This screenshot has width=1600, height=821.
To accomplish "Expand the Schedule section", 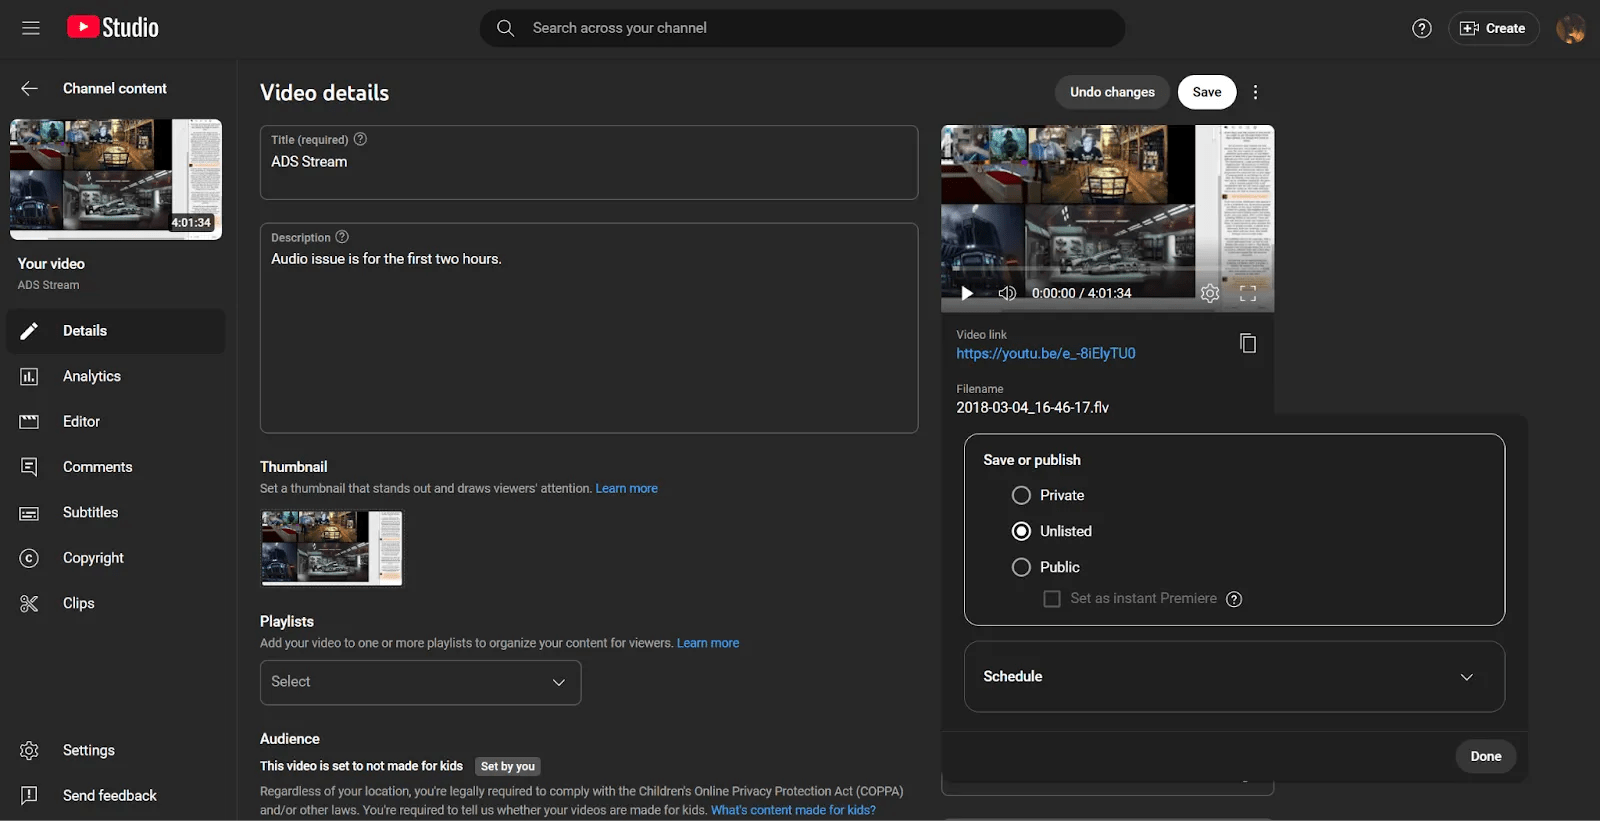I will click(1234, 677).
